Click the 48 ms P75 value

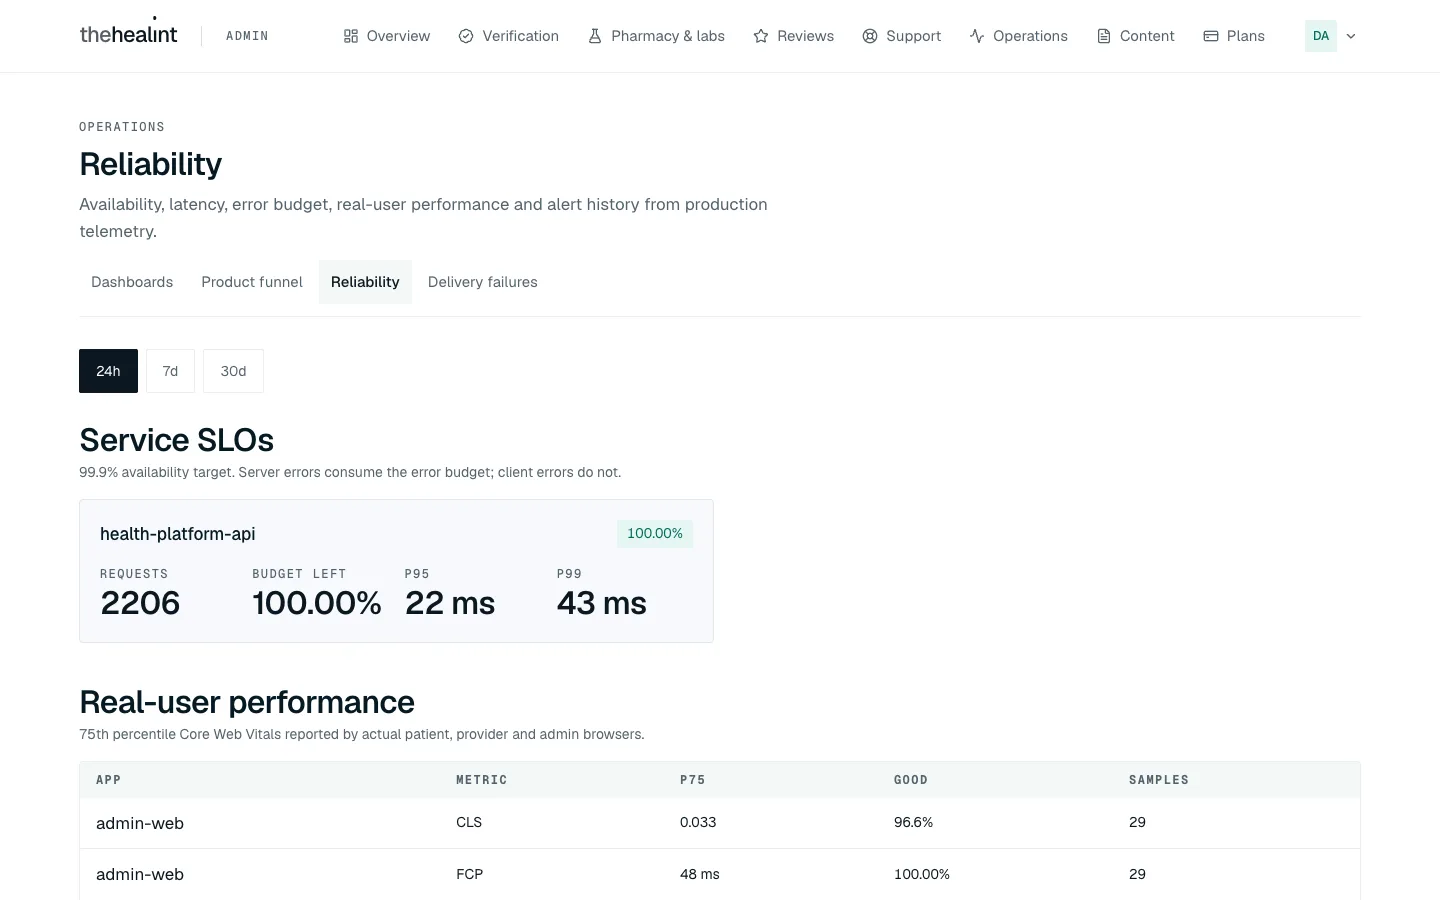coord(700,874)
